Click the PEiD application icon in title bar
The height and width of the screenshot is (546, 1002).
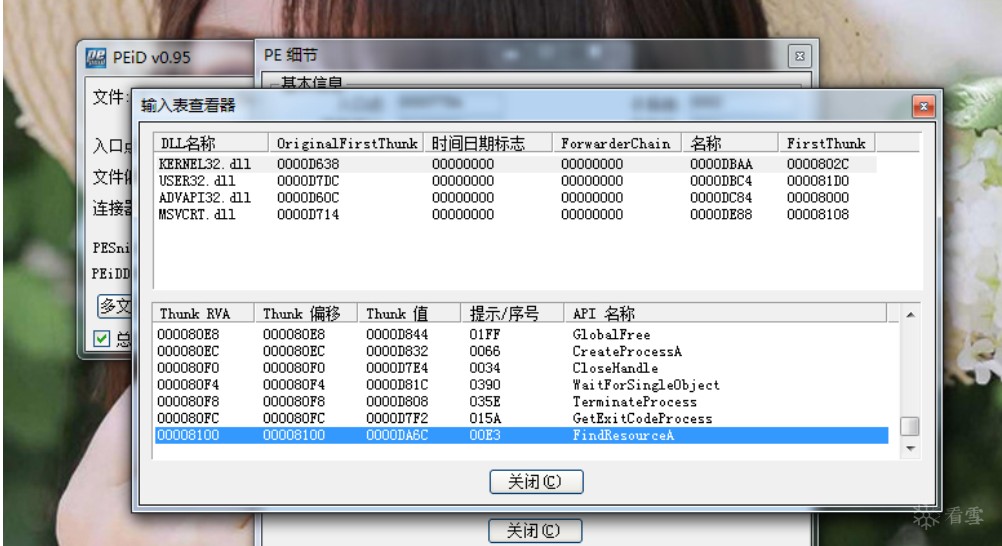click(95, 58)
